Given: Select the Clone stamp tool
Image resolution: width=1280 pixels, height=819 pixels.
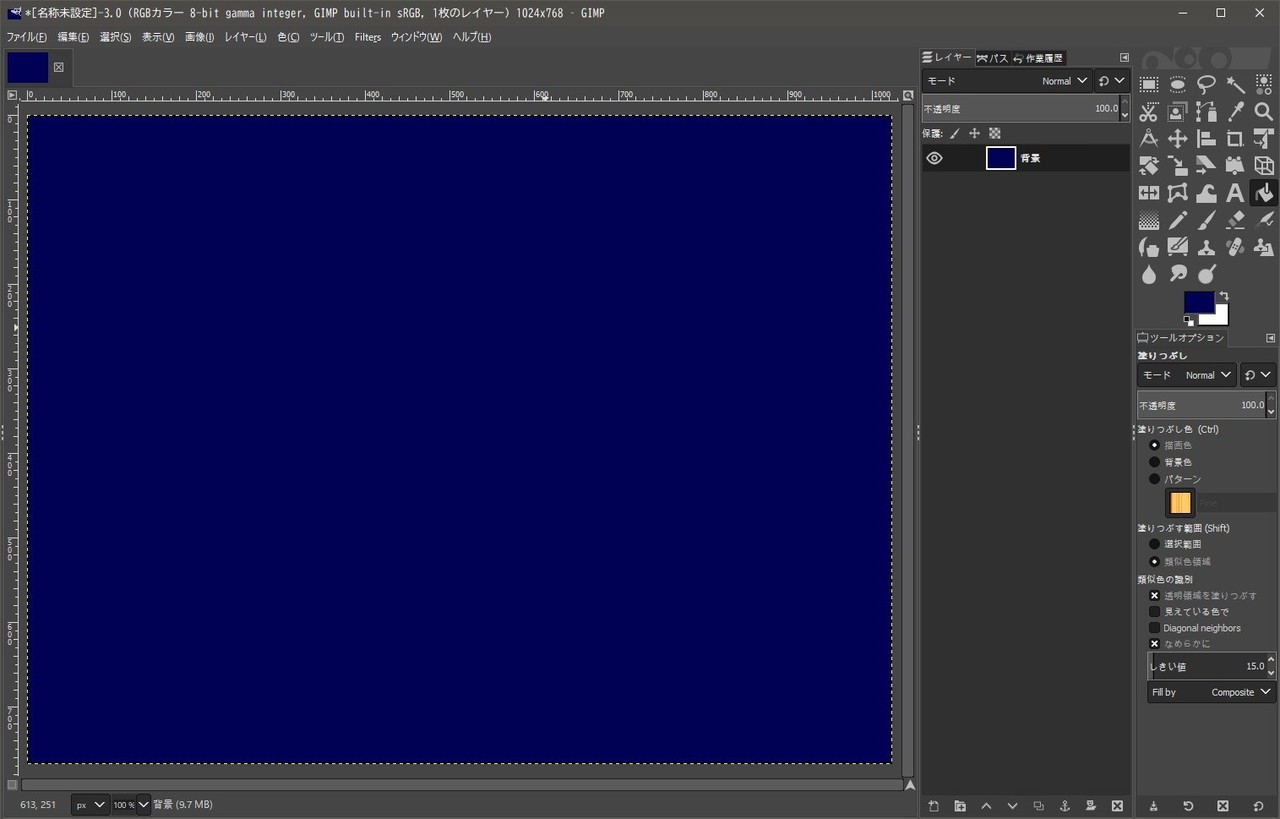Looking at the screenshot, I should click(1207, 247).
